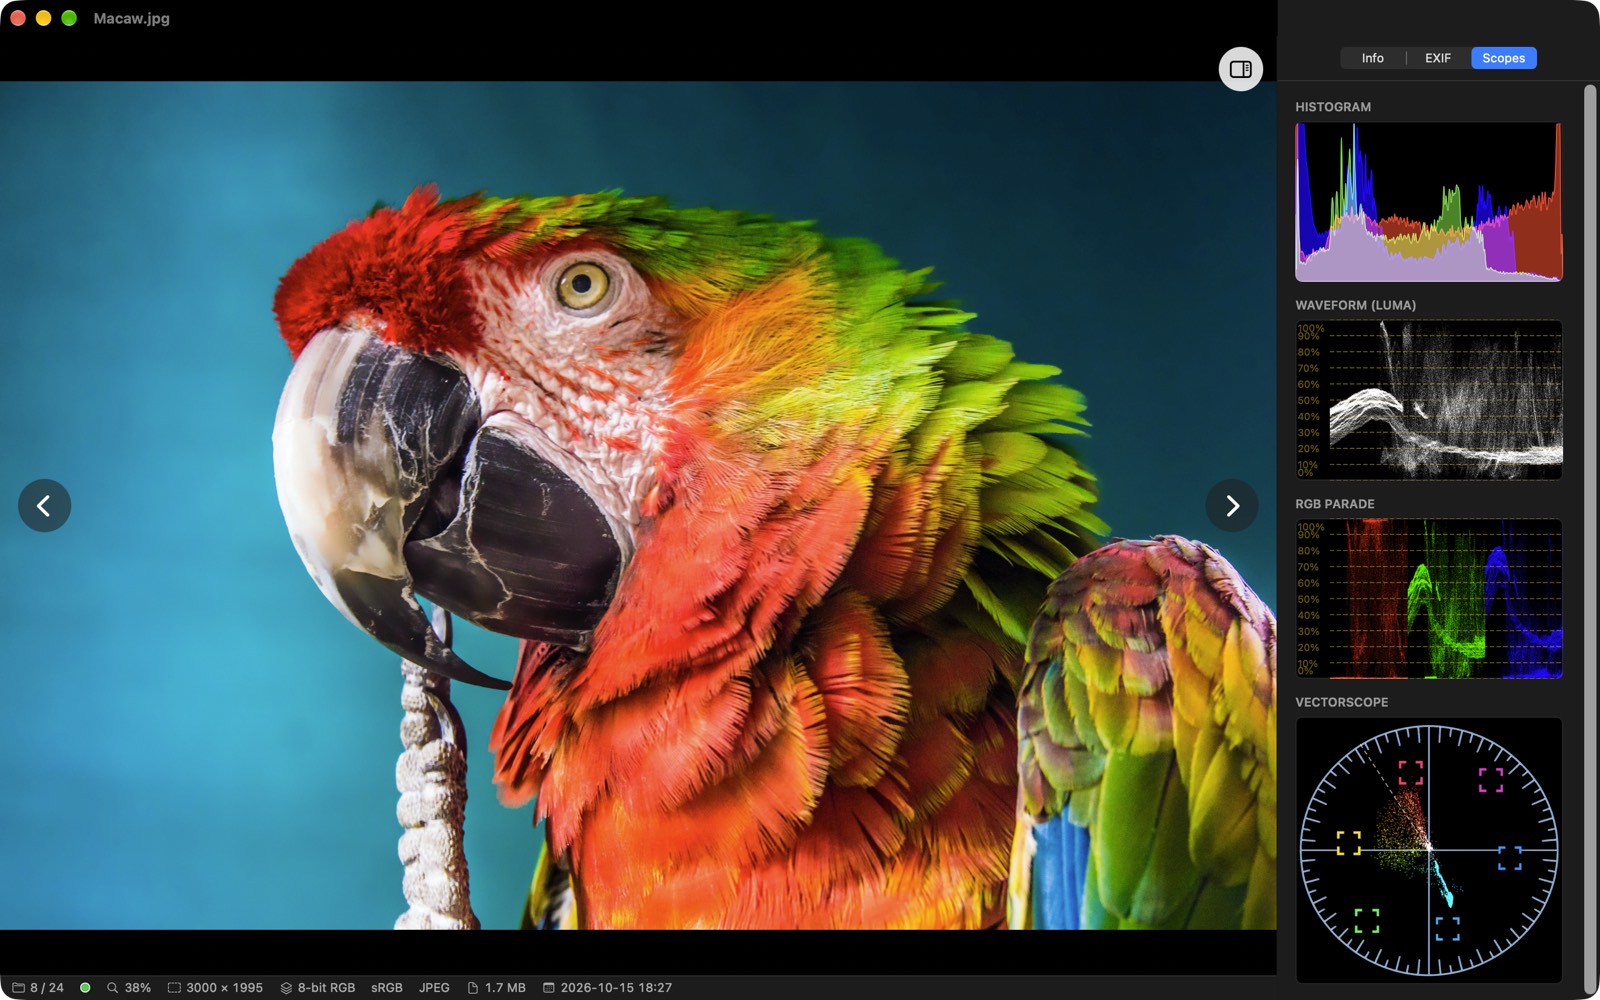The image size is (1600, 1000).
Task: Zoom the window with the green button
Action: click(69, 18)
